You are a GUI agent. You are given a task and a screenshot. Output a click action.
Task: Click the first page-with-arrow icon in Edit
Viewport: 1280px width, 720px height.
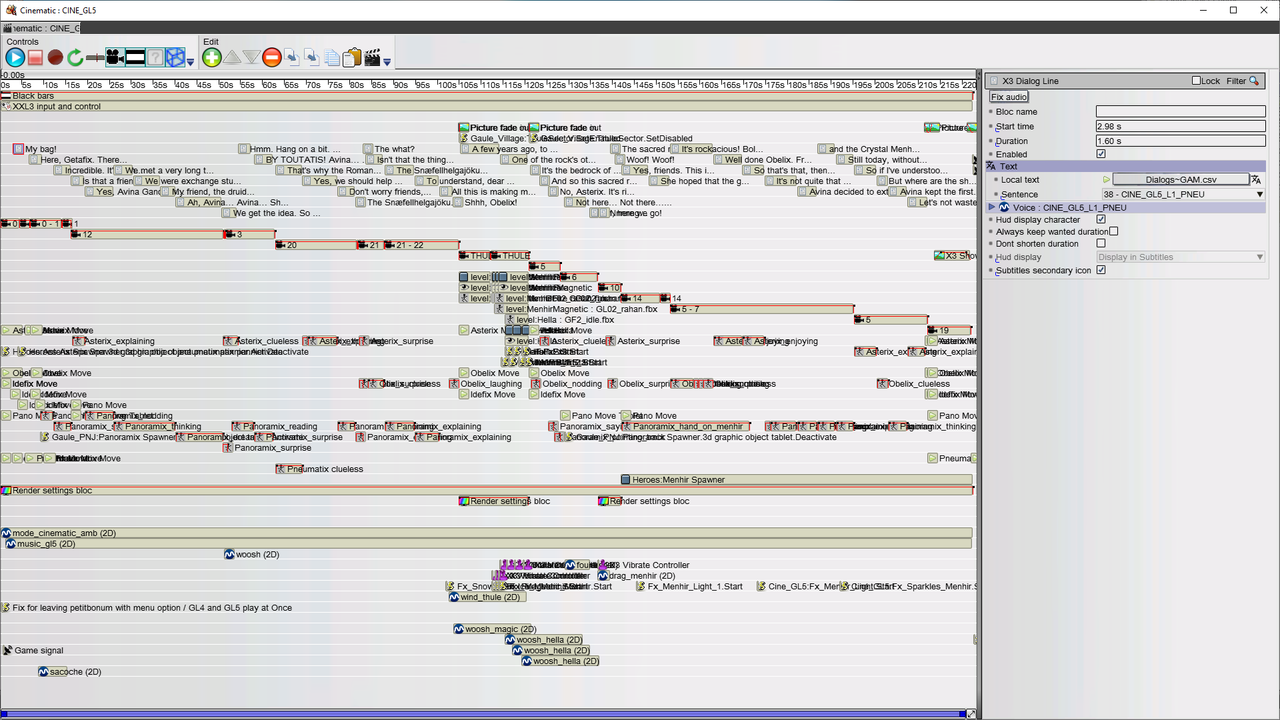pyautogui.click(x=292, y=58)
